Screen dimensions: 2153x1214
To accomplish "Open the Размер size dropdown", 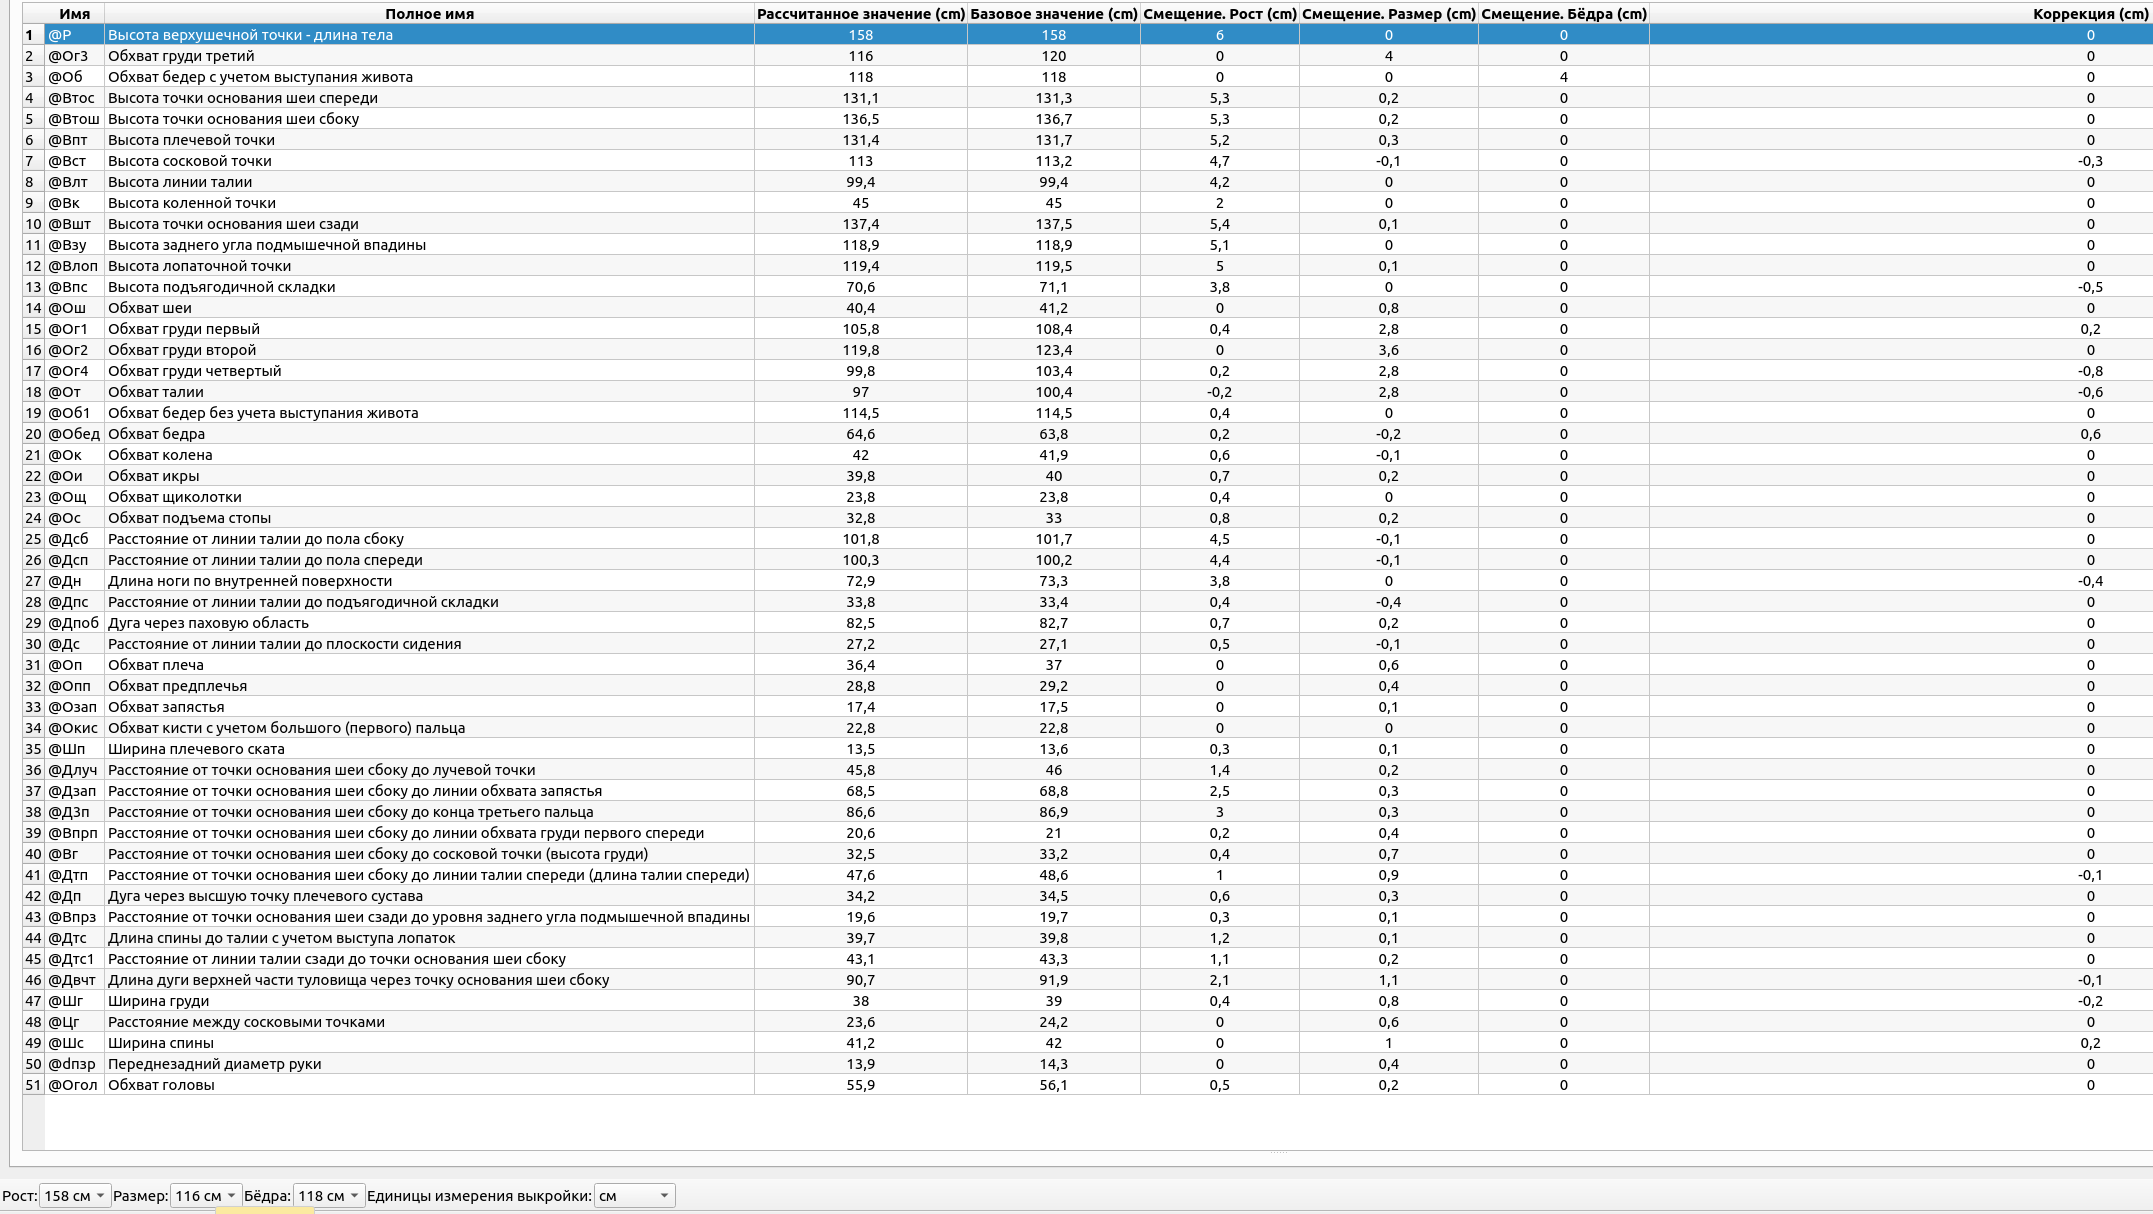I will point(205,1196).
